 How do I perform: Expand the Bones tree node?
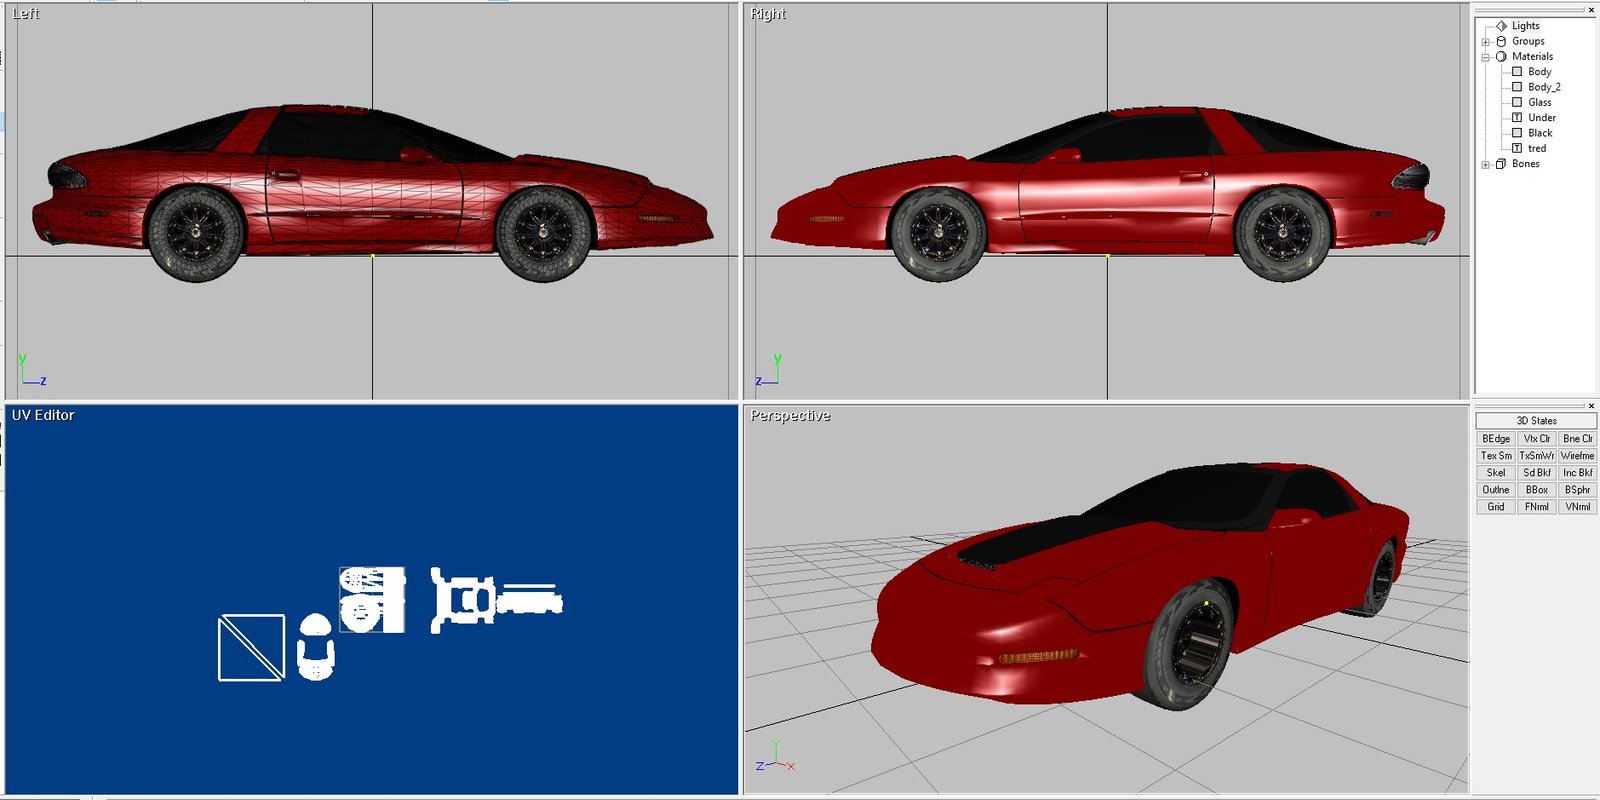click(x=1486, y=165)
